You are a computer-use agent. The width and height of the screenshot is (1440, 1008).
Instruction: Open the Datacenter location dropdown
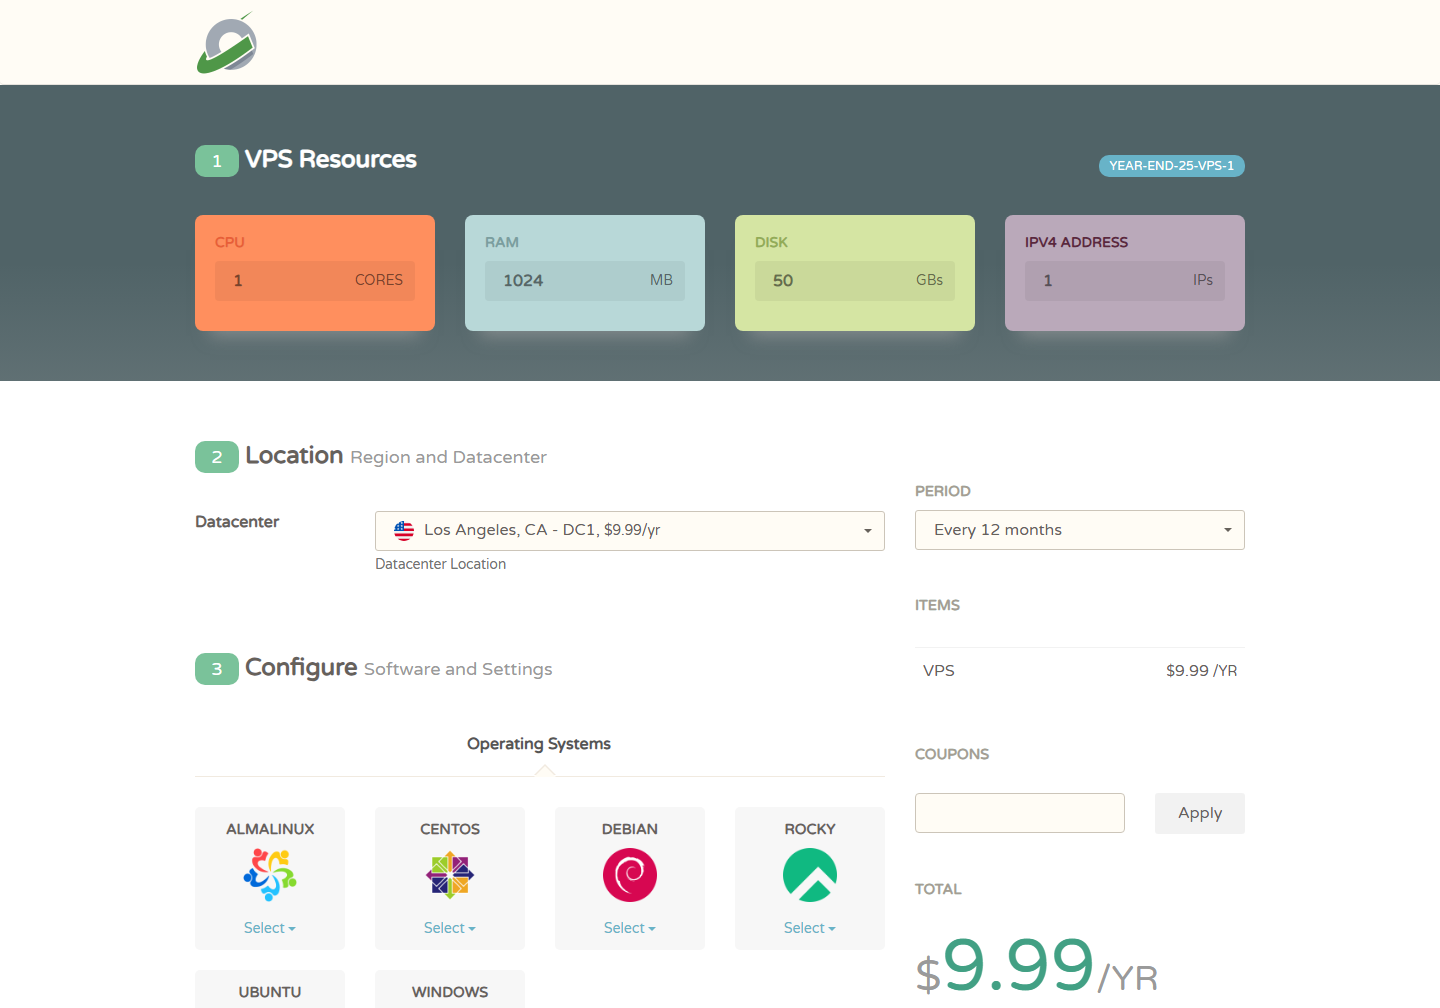tap(630, 531)
